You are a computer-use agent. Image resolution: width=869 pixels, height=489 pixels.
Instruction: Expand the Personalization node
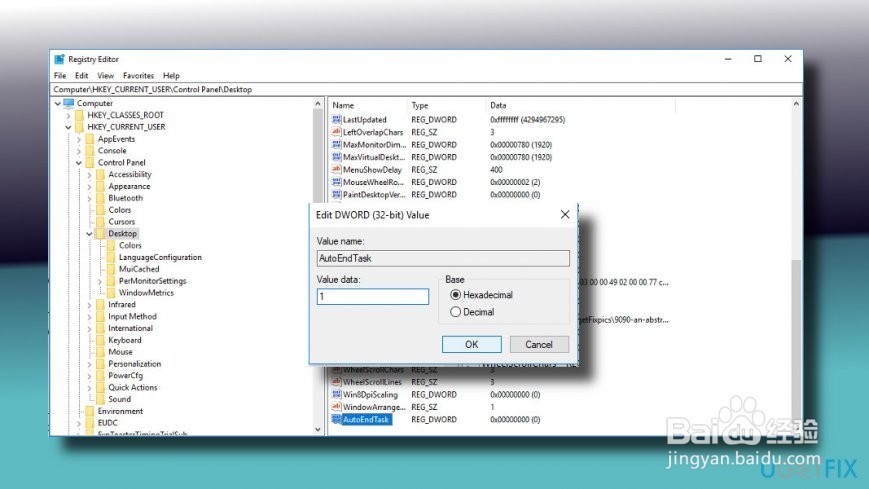(x=89, y=364)
